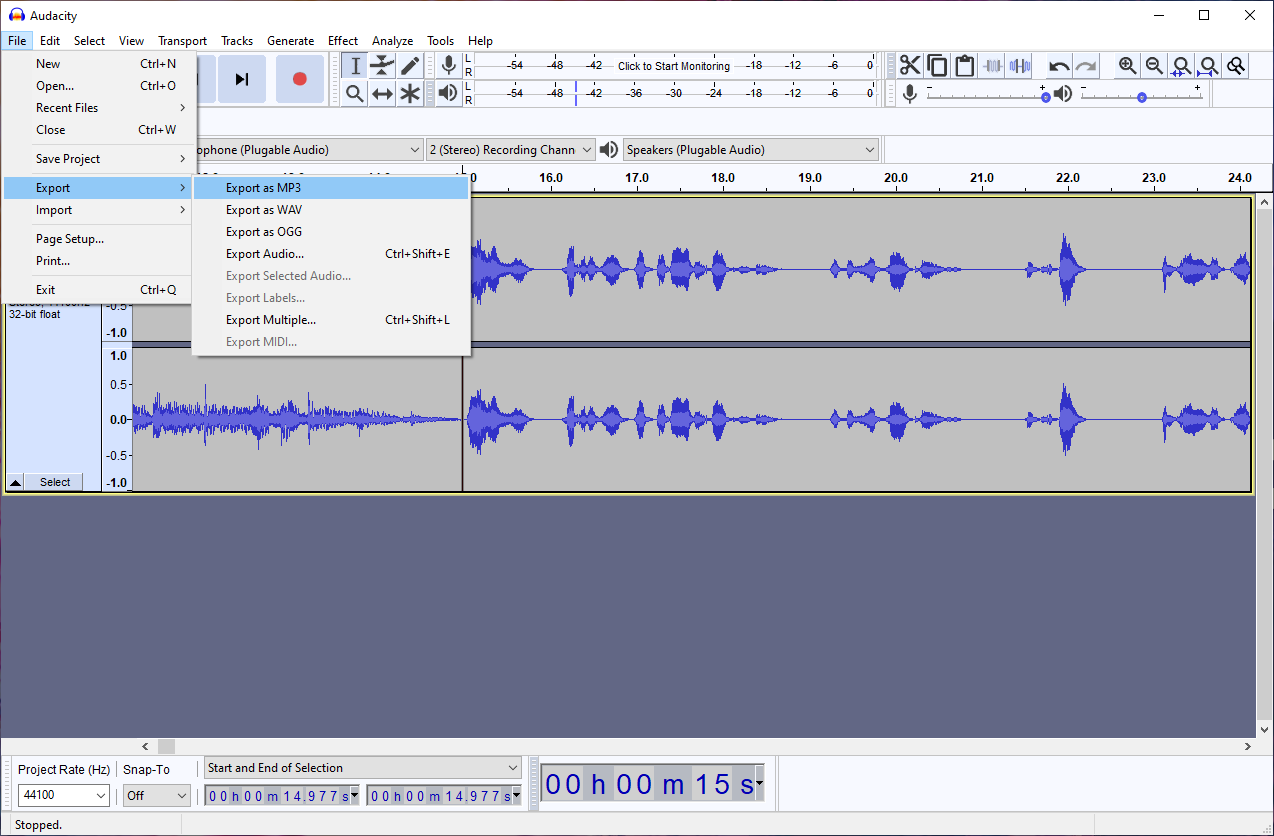Select the Multi-Tool asterisk icon
The width and height of the screenshot is (1274, 836).
pyautogui.click(x=410, y=94)
